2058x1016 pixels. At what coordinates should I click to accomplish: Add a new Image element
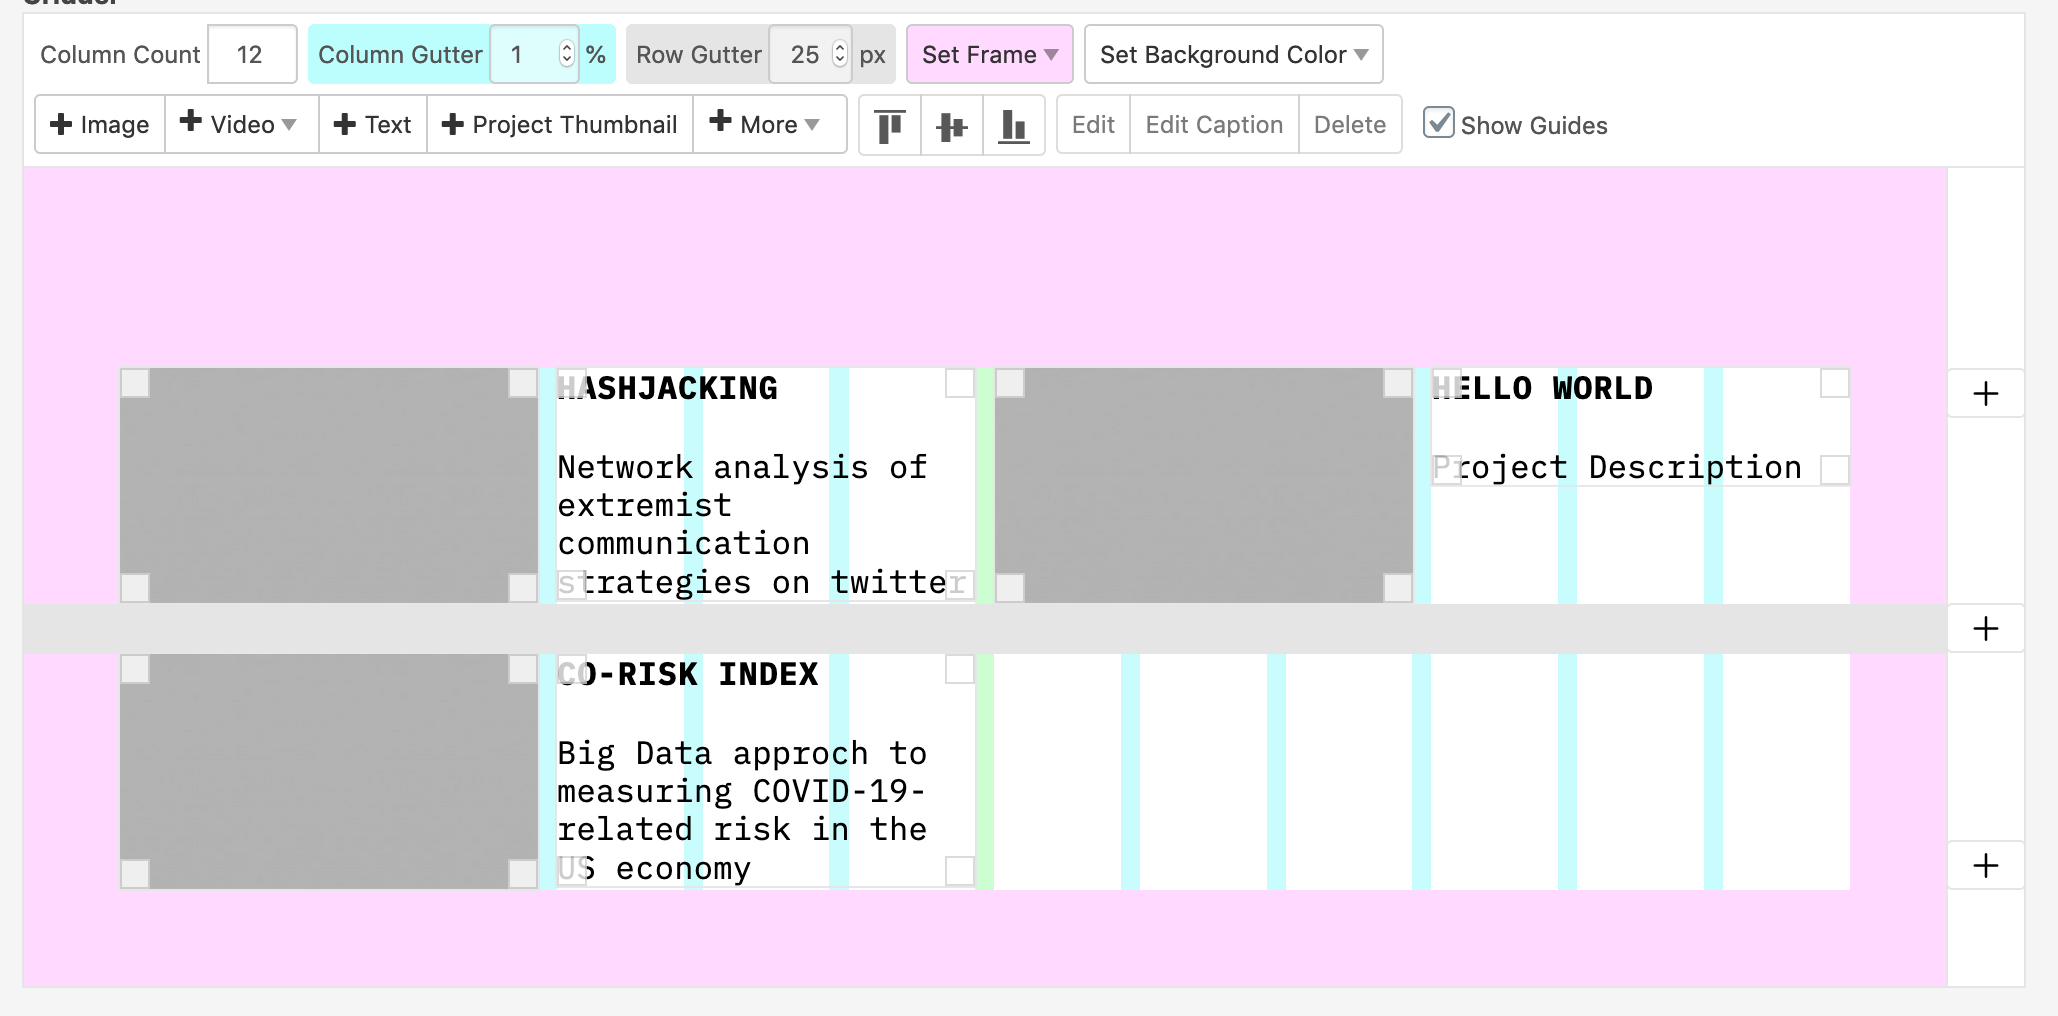click(100, 125)
